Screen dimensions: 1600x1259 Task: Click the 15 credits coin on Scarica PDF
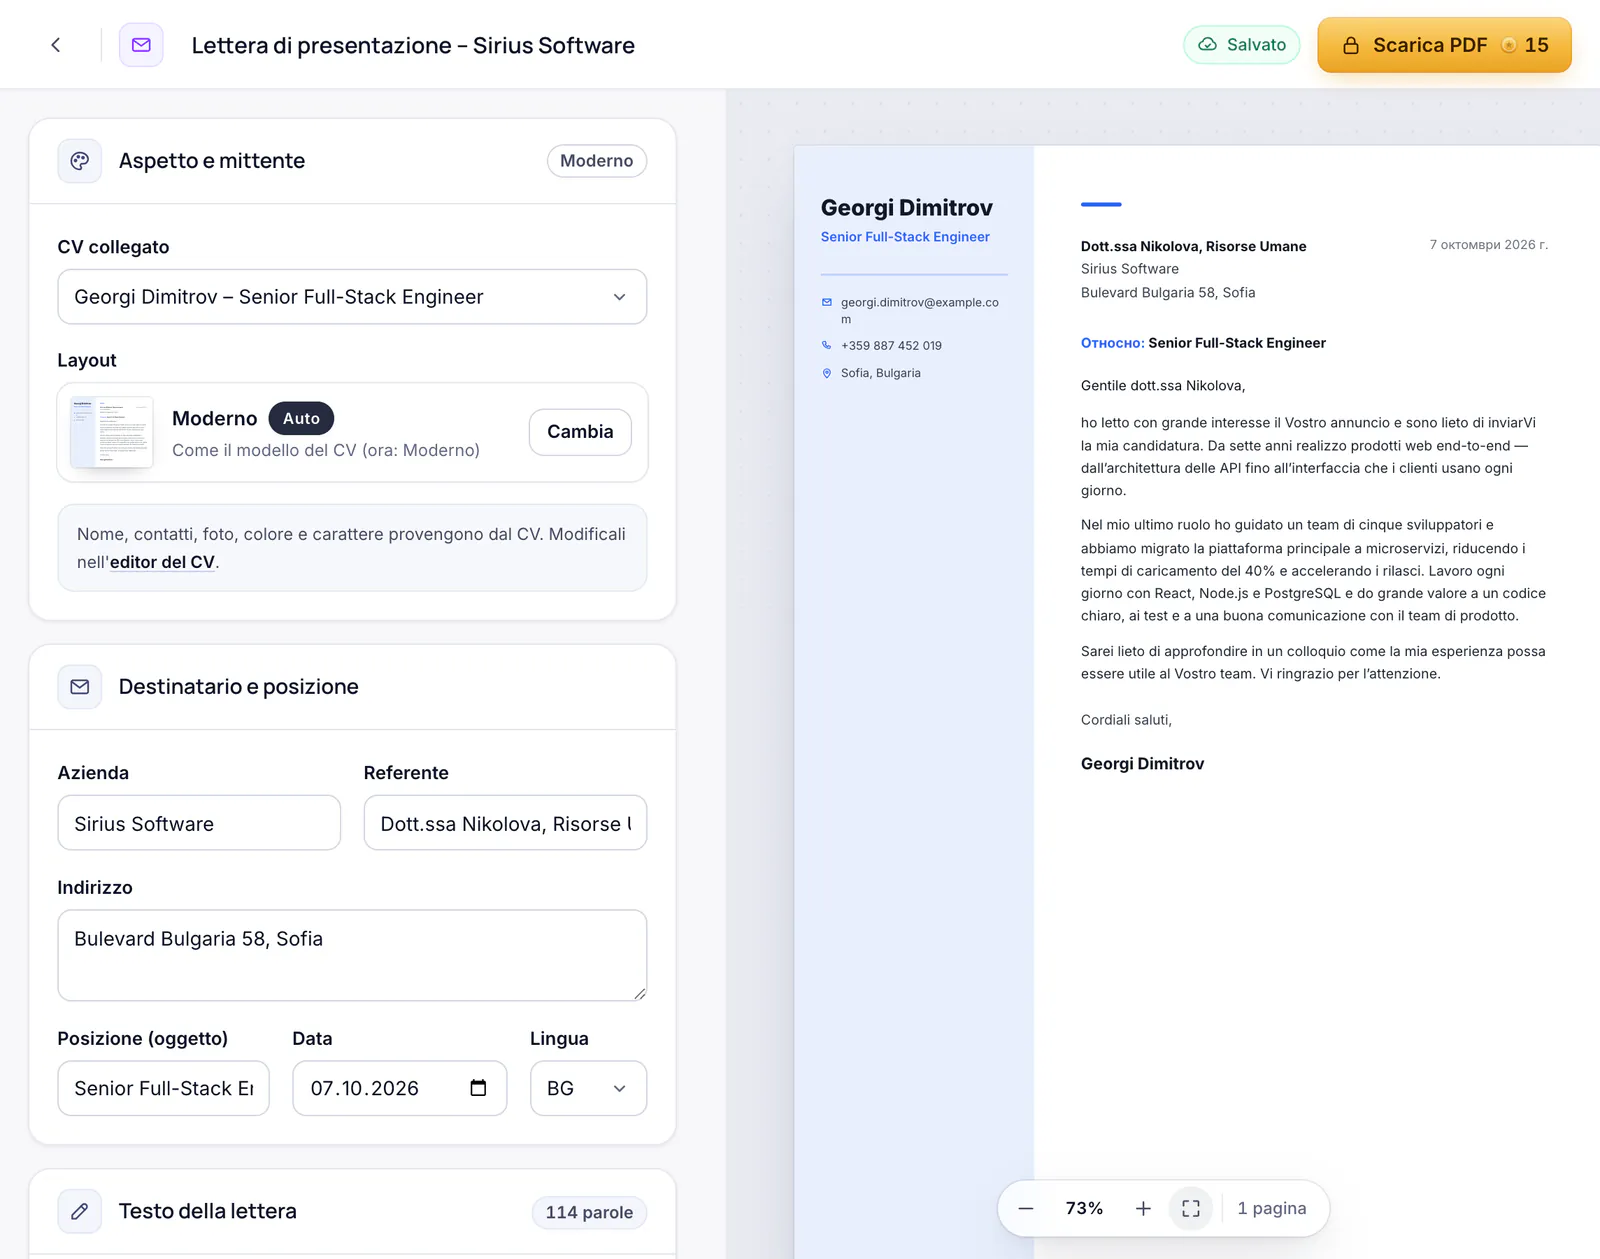1509,45
